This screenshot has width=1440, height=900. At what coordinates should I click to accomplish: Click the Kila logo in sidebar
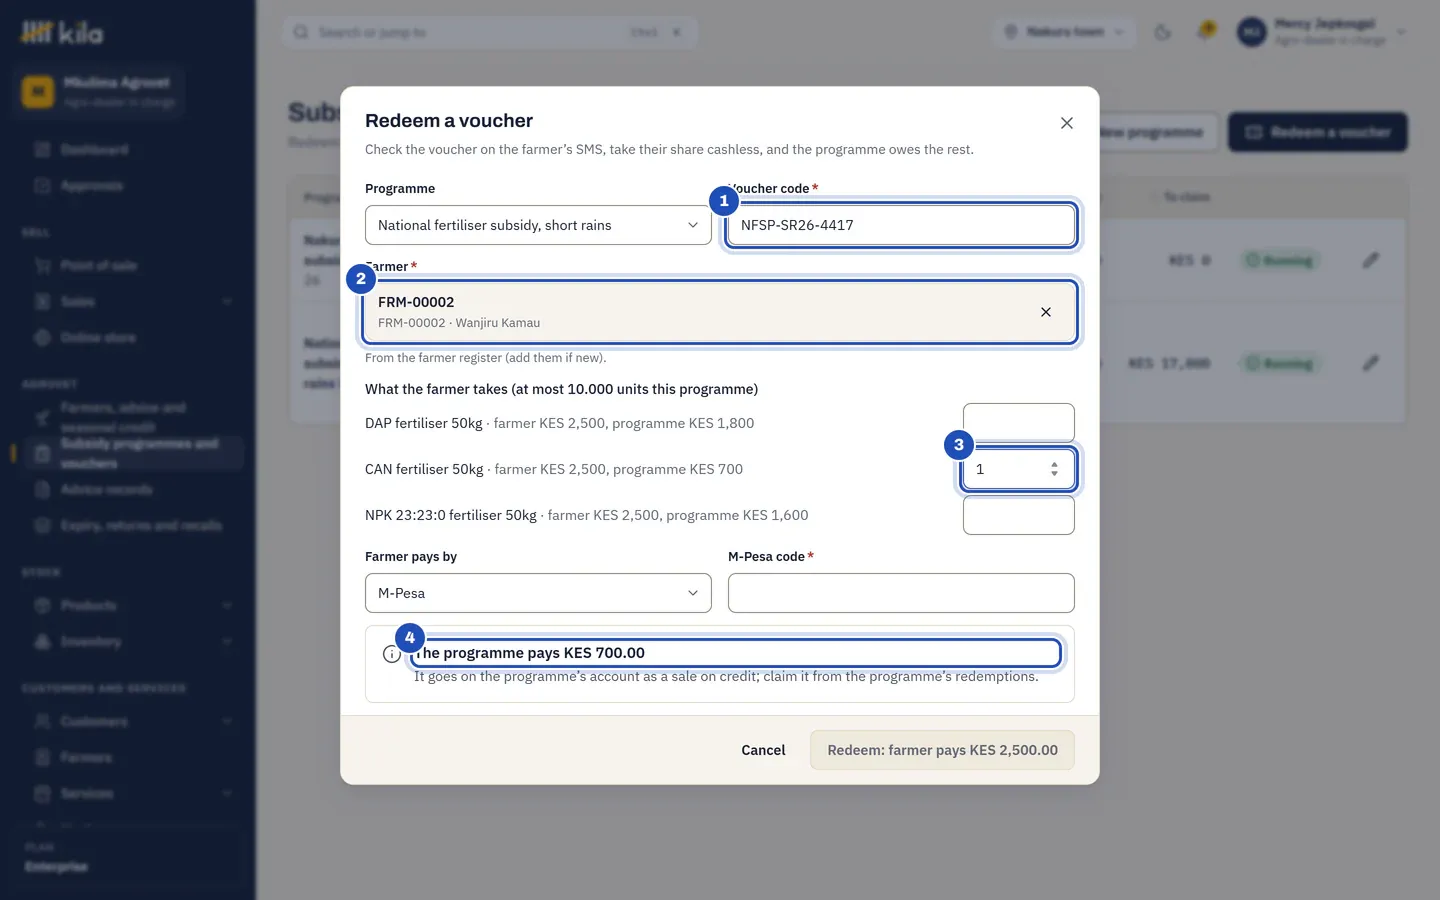[62, 33]
